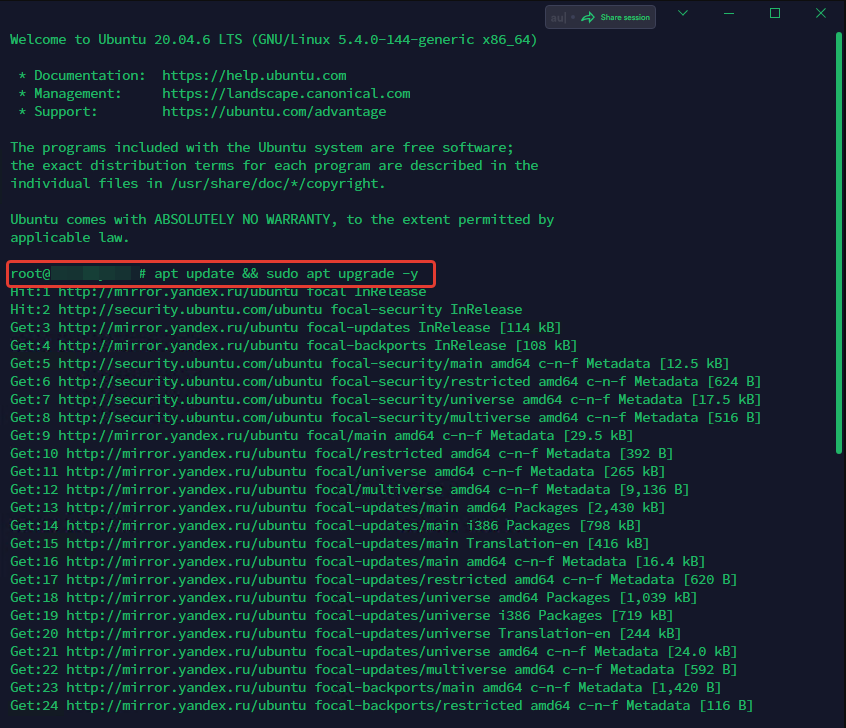Click the Get:11 focal/universe Metadata line
Screen dimensions: 846x728
pyautogui.click(x=338, y=472)
